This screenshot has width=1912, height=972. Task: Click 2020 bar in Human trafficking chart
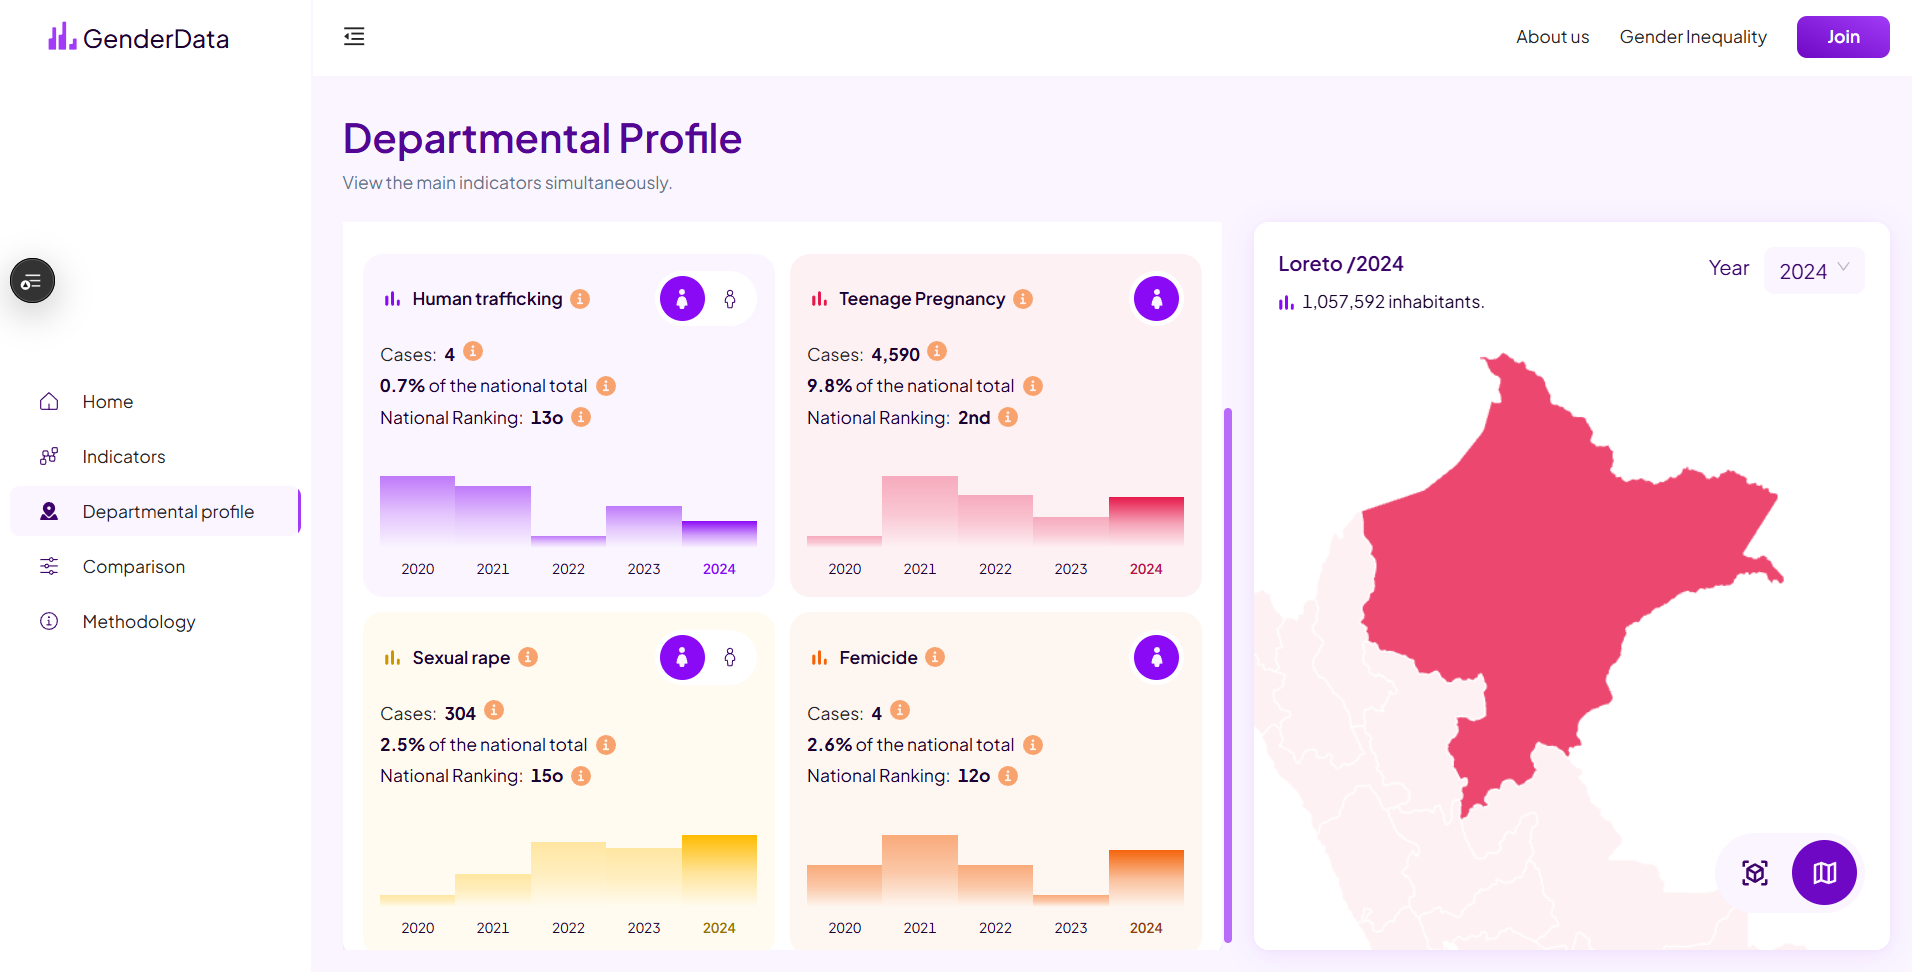417,511
